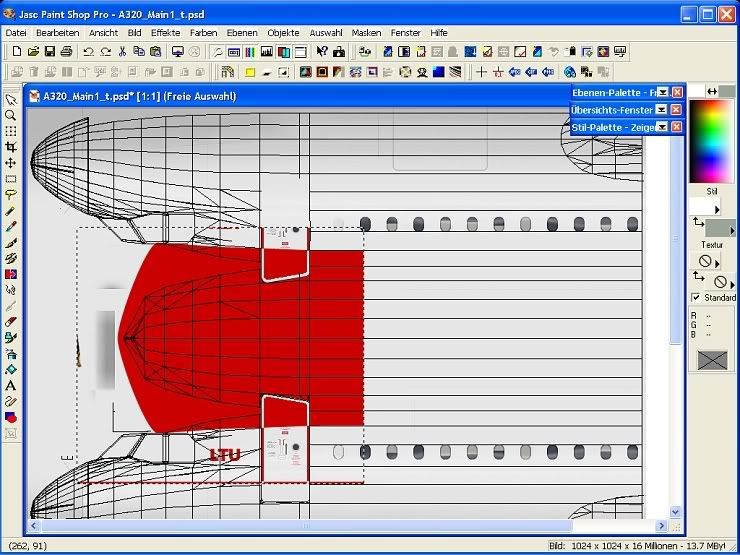Viewport: 740px width, 555px height.
Task: Click the Save disk icon
Action: [49, 51]
